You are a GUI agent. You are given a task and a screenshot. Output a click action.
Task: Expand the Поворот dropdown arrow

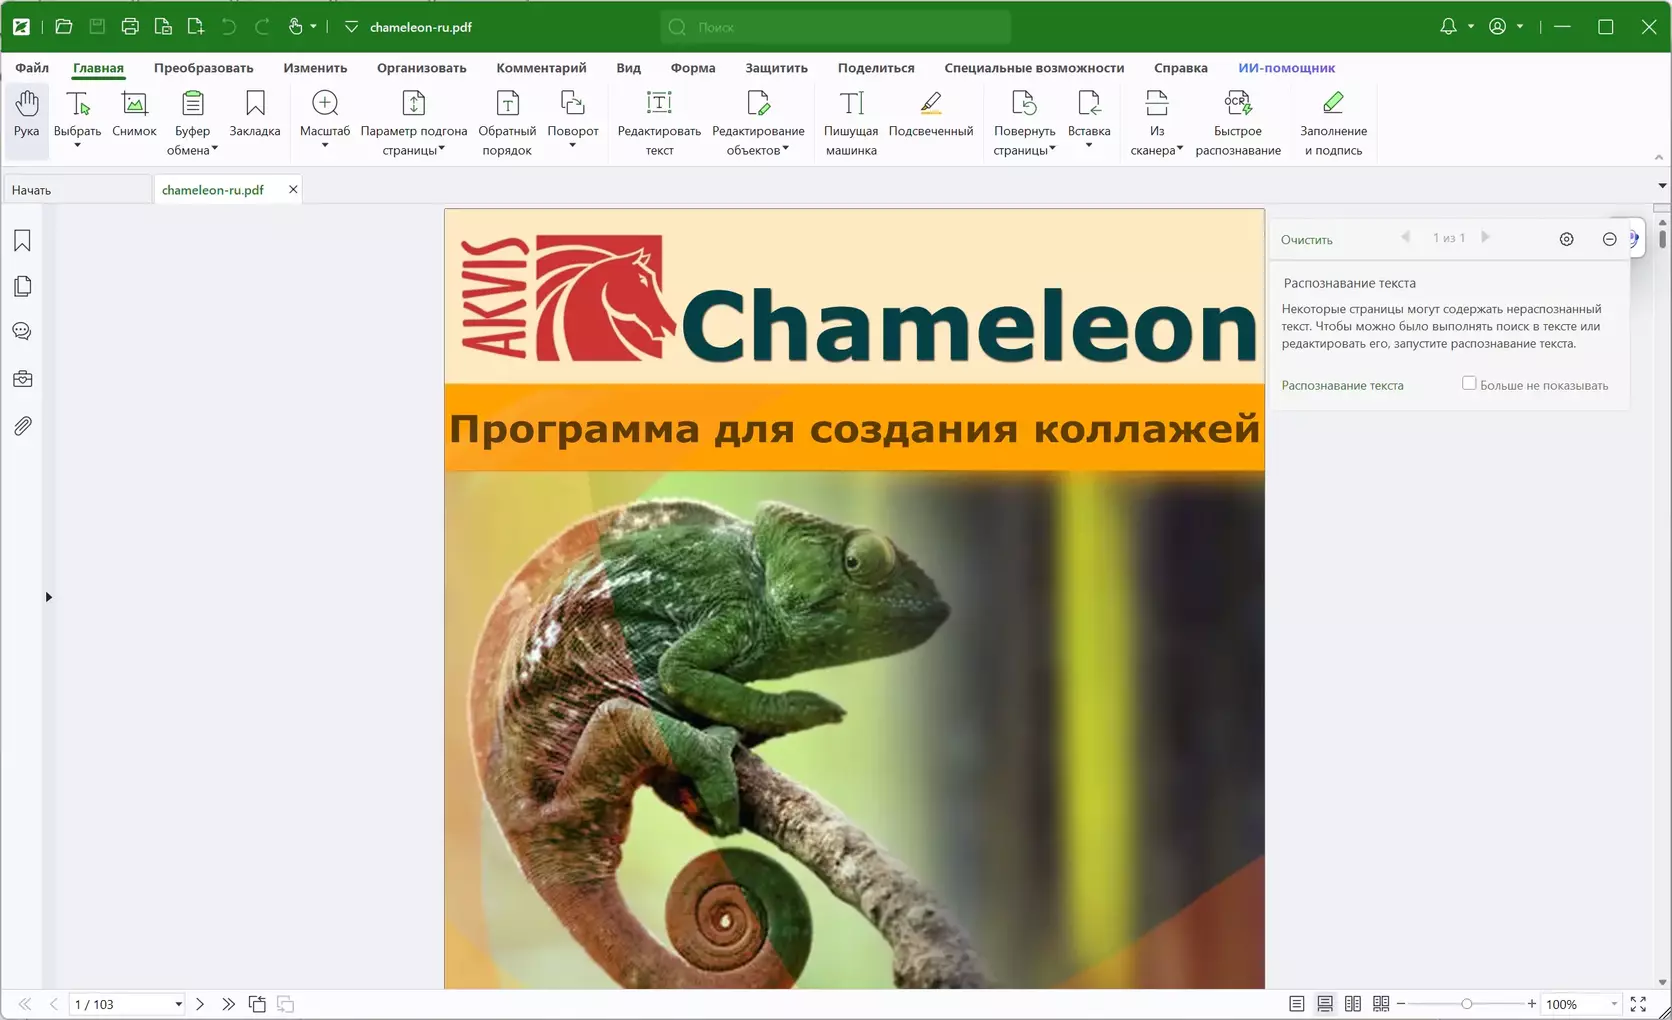[573, 146]
